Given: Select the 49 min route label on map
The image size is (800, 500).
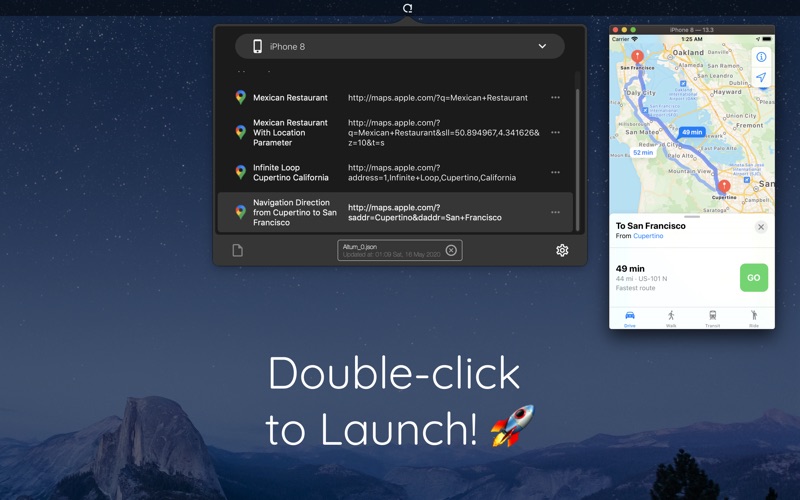Looking at the screenshot, I should point(692,132).
